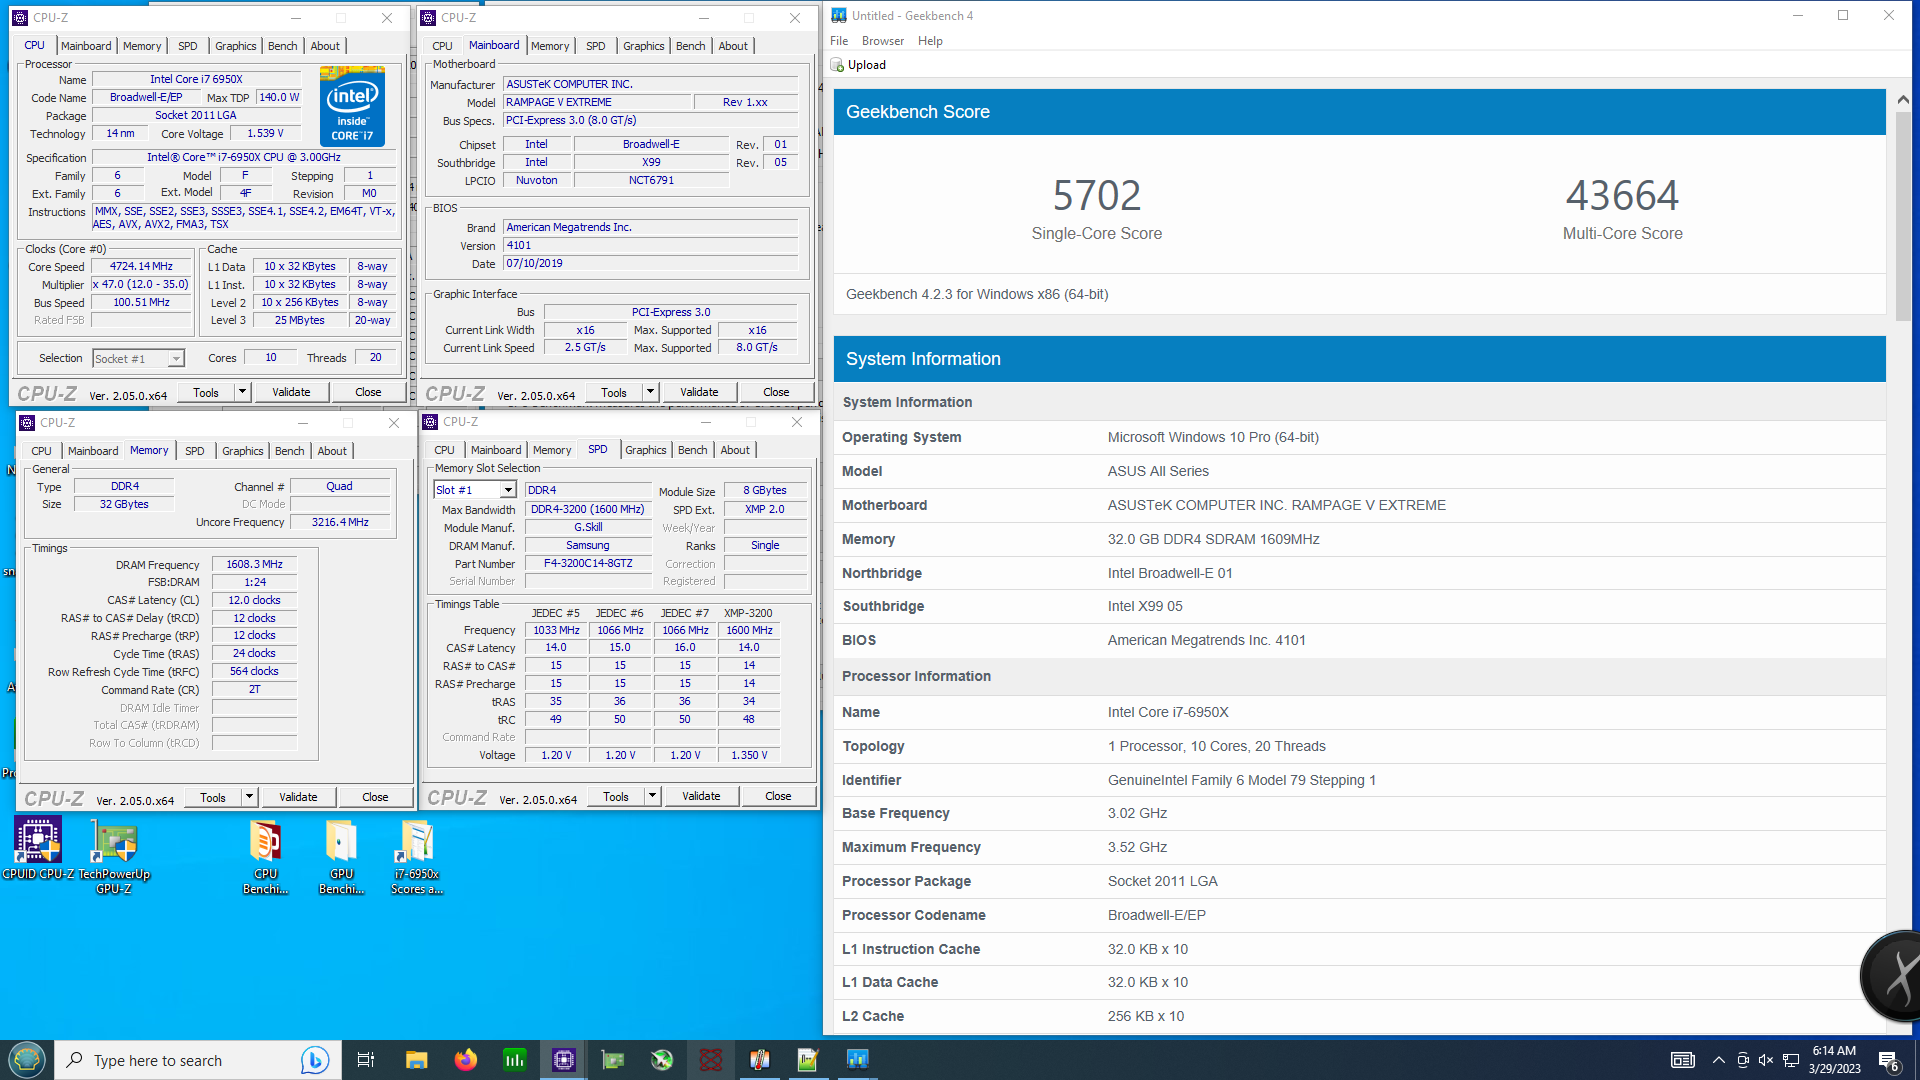Viewport: 1920px width, 1080px height.
Task: Click the Geekbench scrollbar up arrow
Action: click(x=1902, y=99)
